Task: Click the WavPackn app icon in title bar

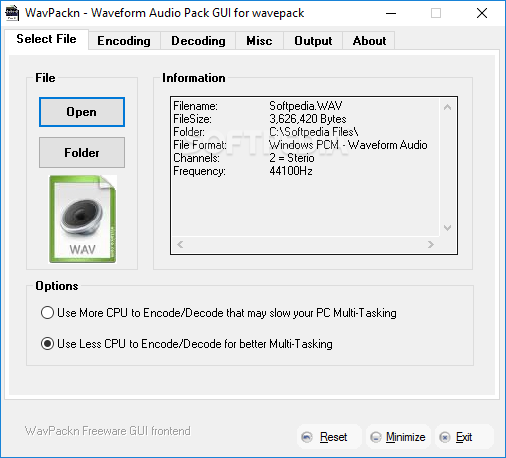Action: (12, 13)
